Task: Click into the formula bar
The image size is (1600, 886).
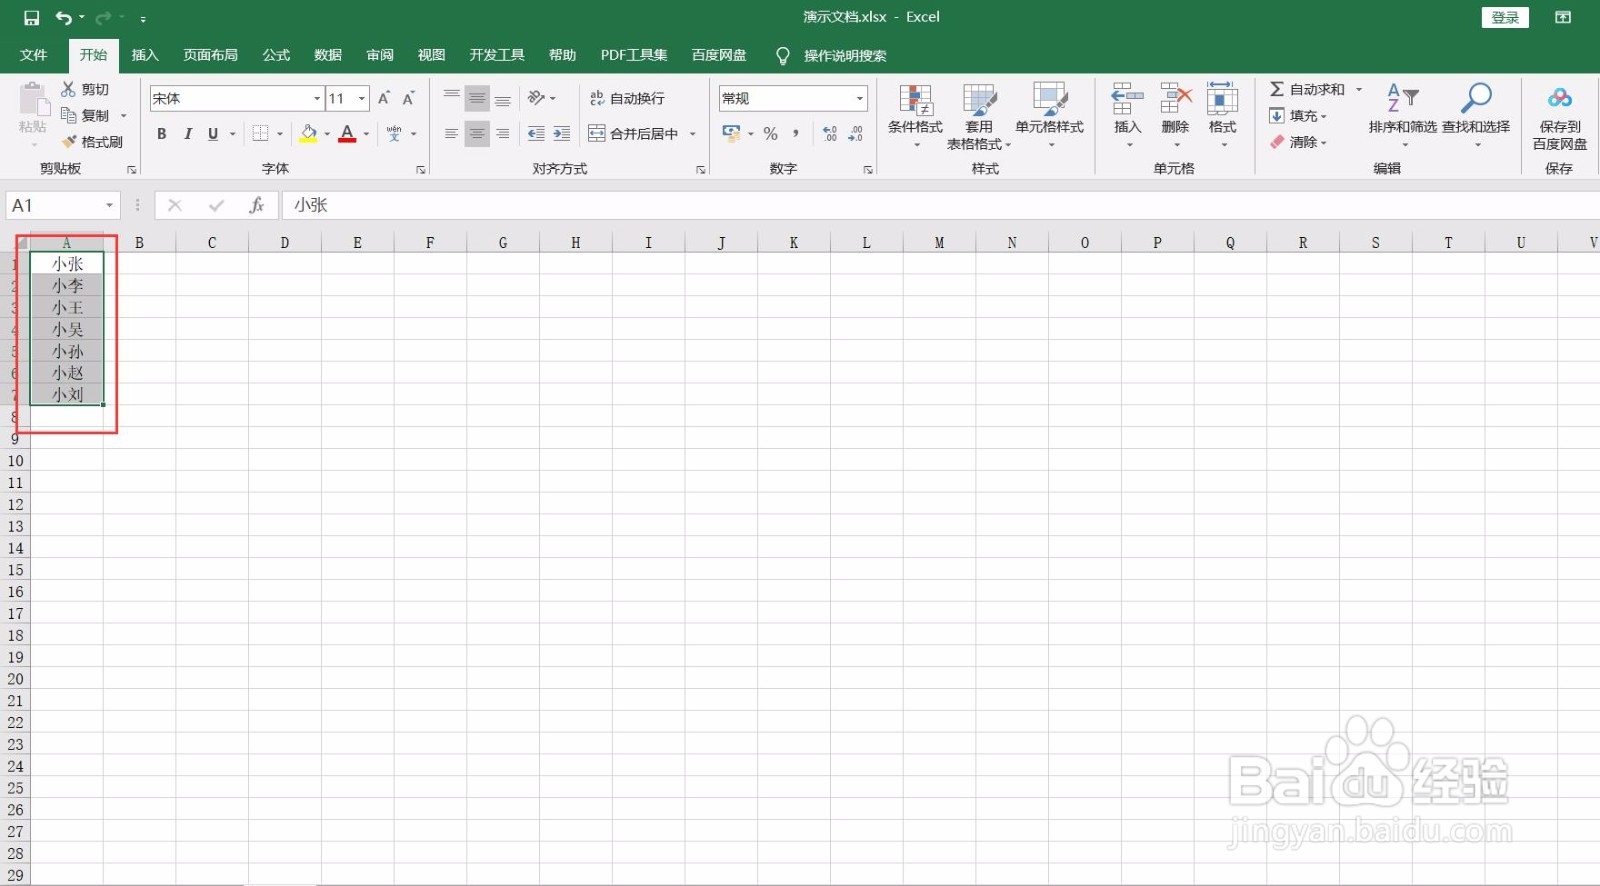Action: 940,205
